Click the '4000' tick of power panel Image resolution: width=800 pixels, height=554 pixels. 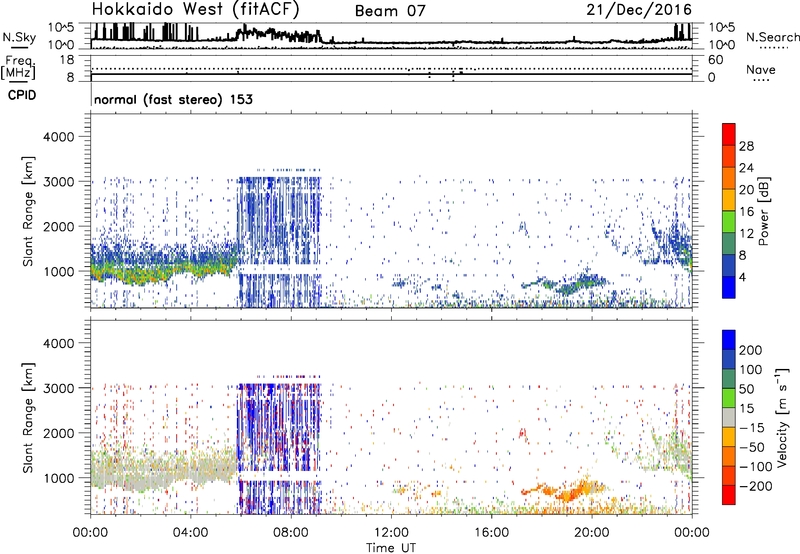[59, 137]
